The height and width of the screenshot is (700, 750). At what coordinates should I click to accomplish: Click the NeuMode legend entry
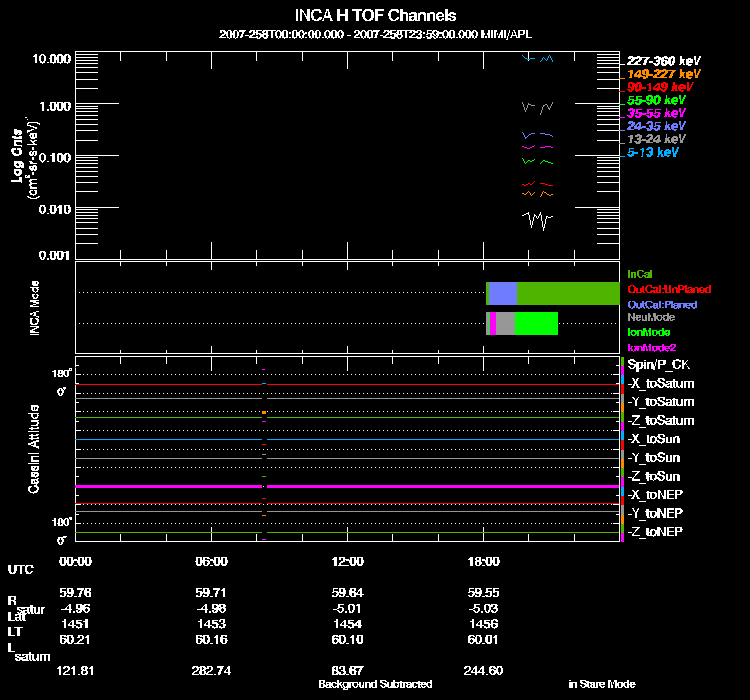point(650,317)
